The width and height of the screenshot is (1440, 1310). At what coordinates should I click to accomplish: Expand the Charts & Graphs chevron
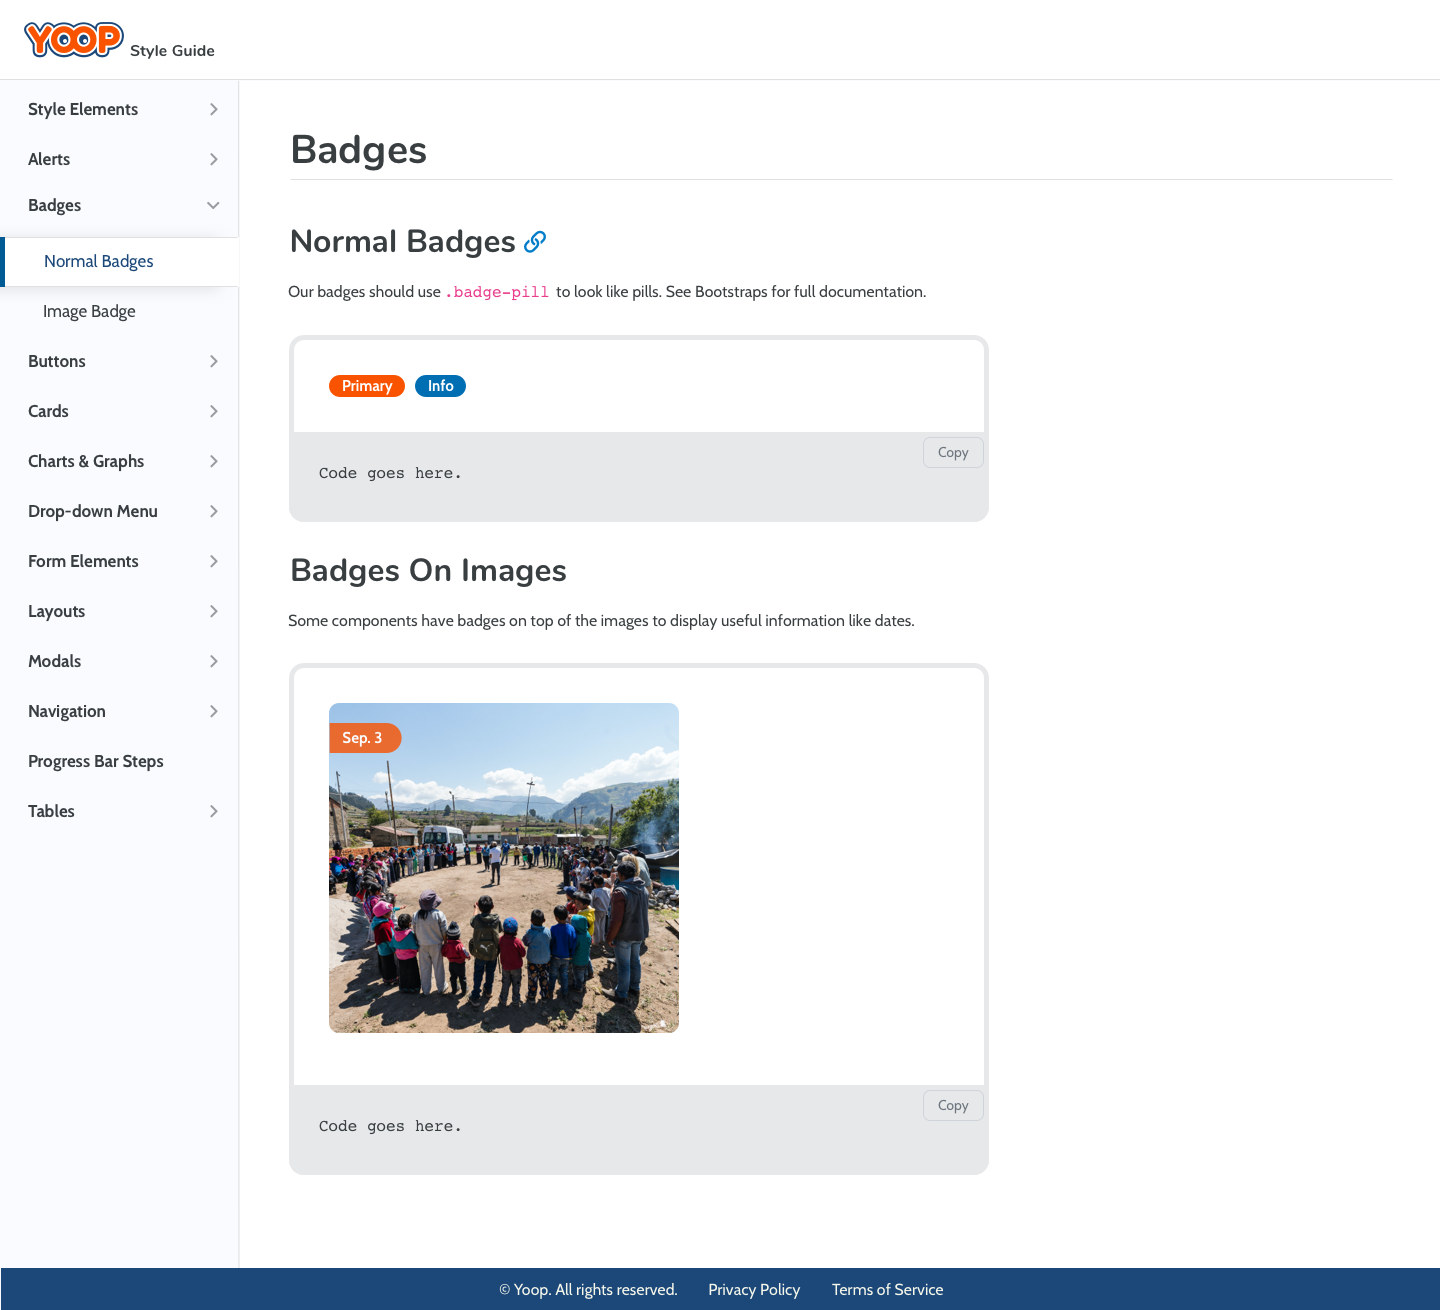point(213,461)
